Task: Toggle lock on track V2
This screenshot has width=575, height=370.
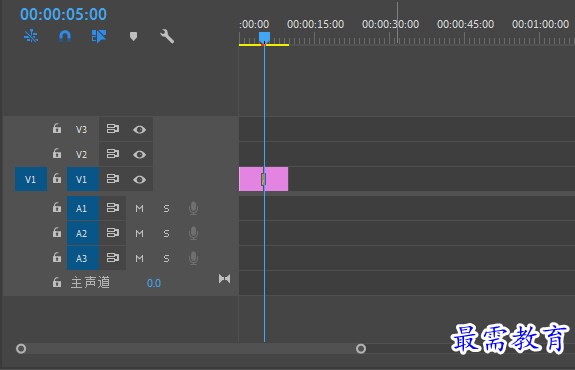Action: [x=56, y=153]
